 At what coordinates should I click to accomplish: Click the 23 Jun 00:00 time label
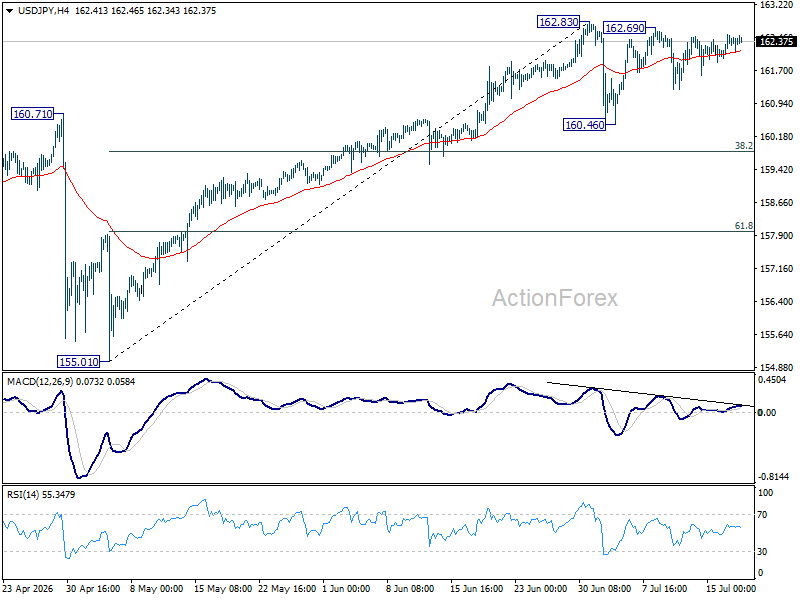pos(540,589)
